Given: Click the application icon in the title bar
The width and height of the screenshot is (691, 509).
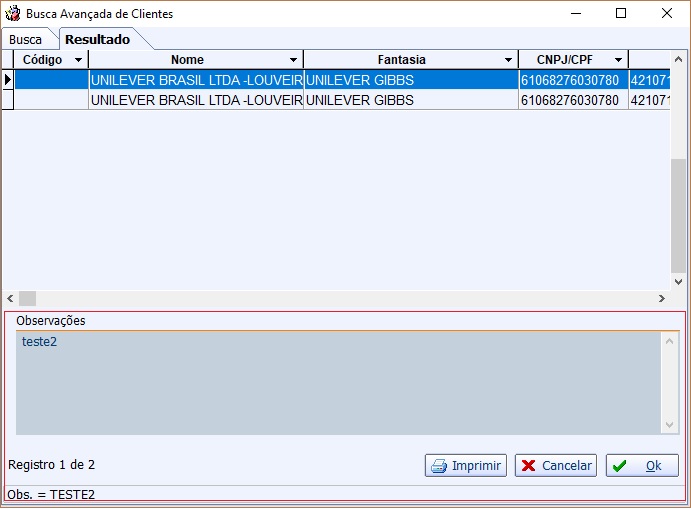Looking at the screenshot, I should (12, 13).
